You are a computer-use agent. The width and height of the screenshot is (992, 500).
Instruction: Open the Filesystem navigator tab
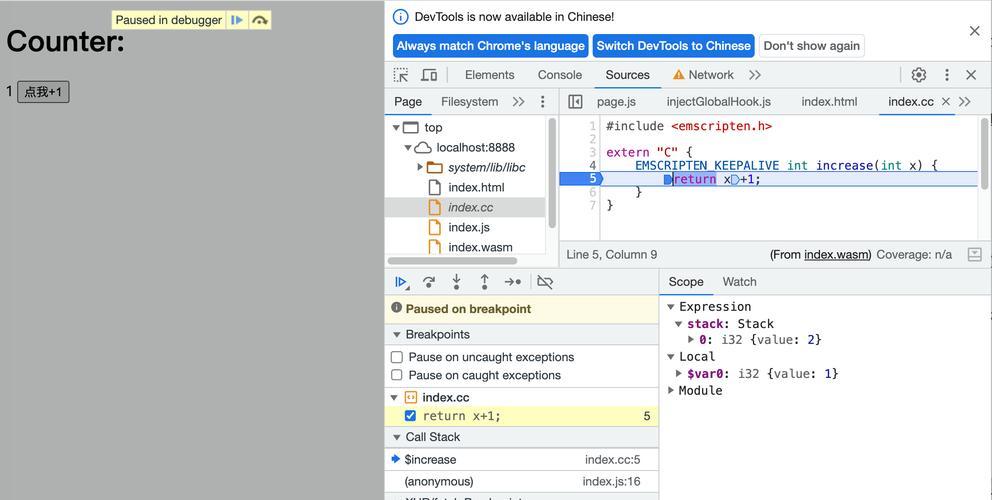click(x=469, y=102)
